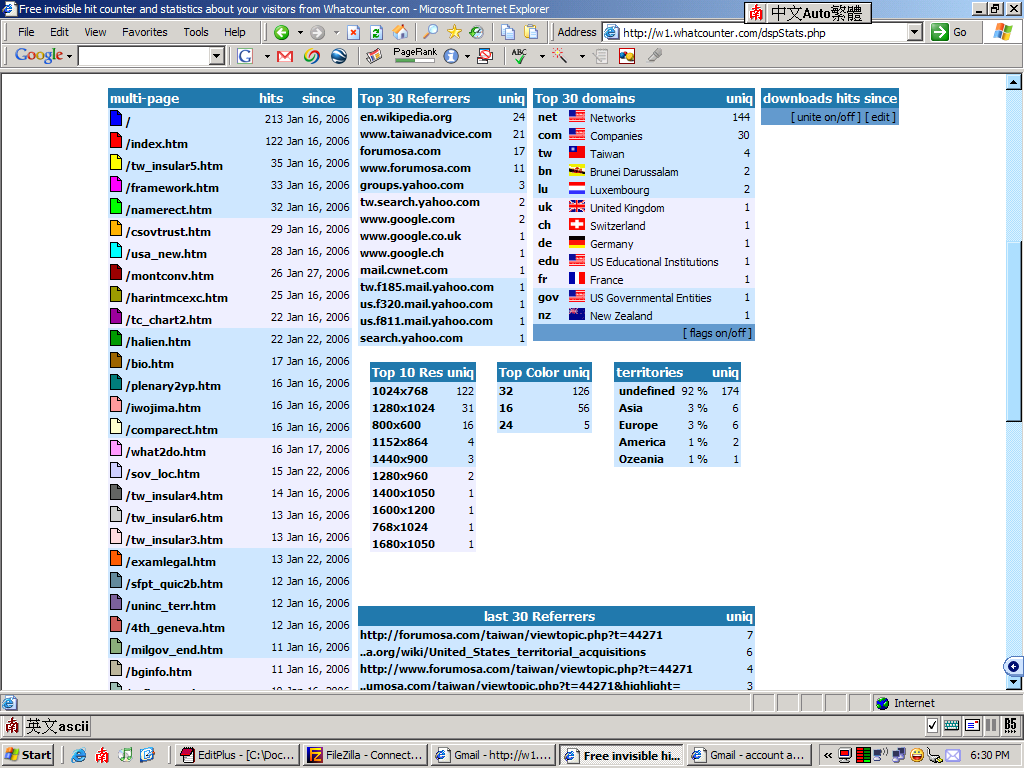The height and width of the screenshot is (768, 1024).
Task: Click the Stop loading icon
Action: tap(354, 32)
